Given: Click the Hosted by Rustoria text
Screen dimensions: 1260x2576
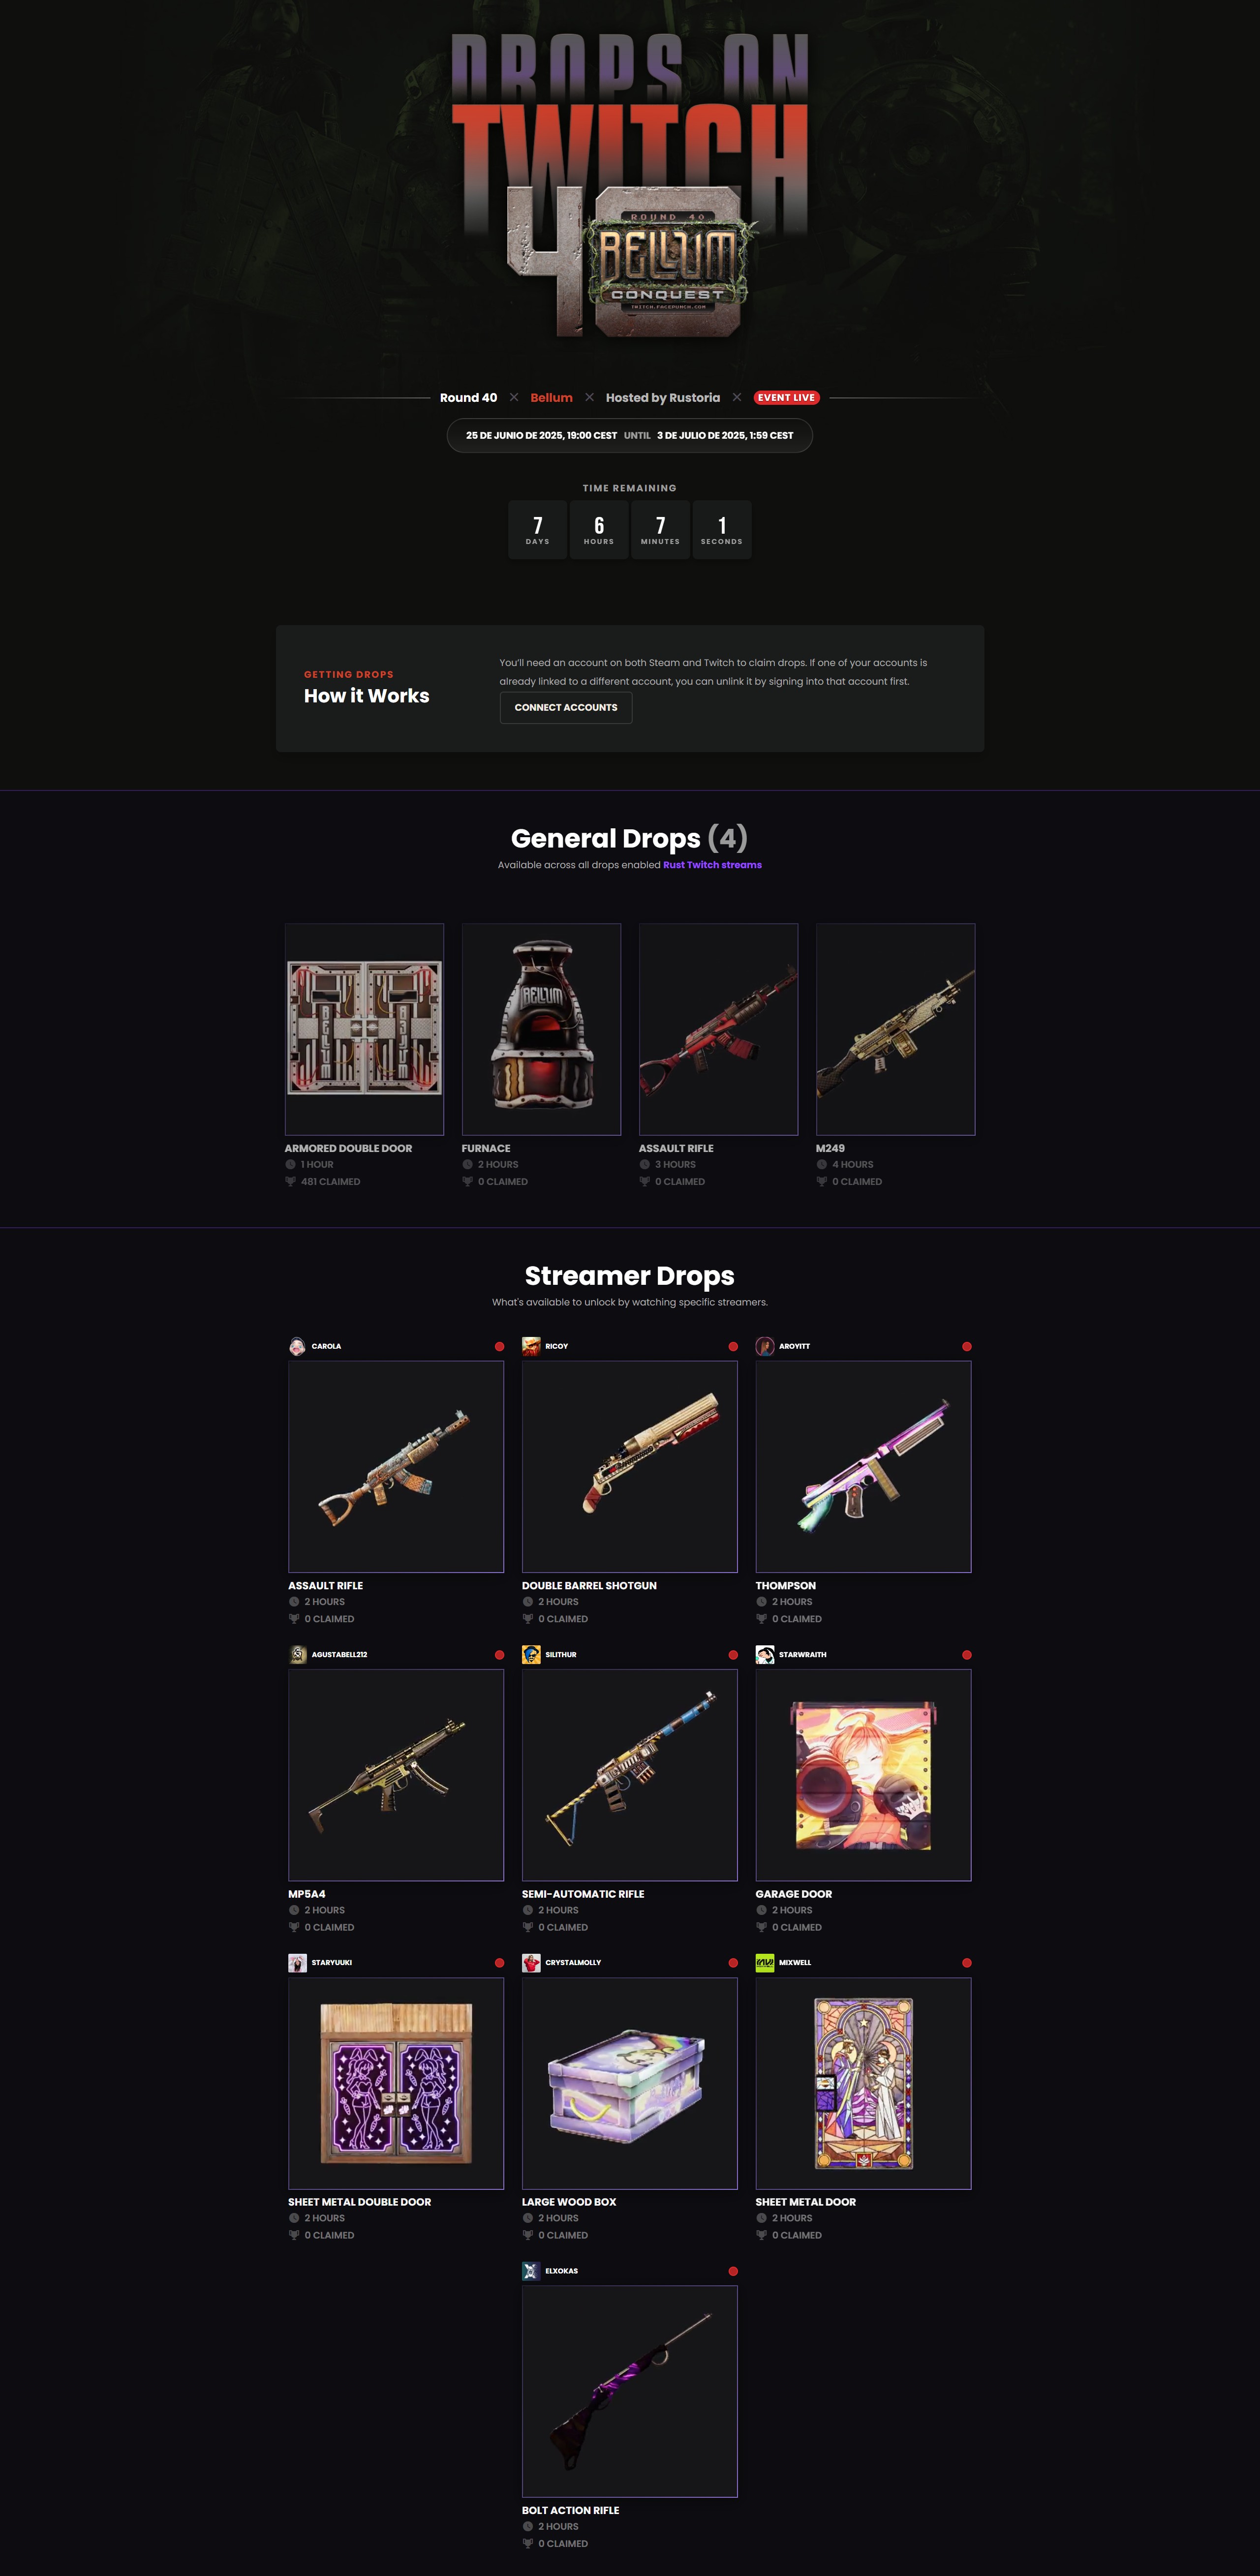Looking at the screenshot, I should coord(663,397).
